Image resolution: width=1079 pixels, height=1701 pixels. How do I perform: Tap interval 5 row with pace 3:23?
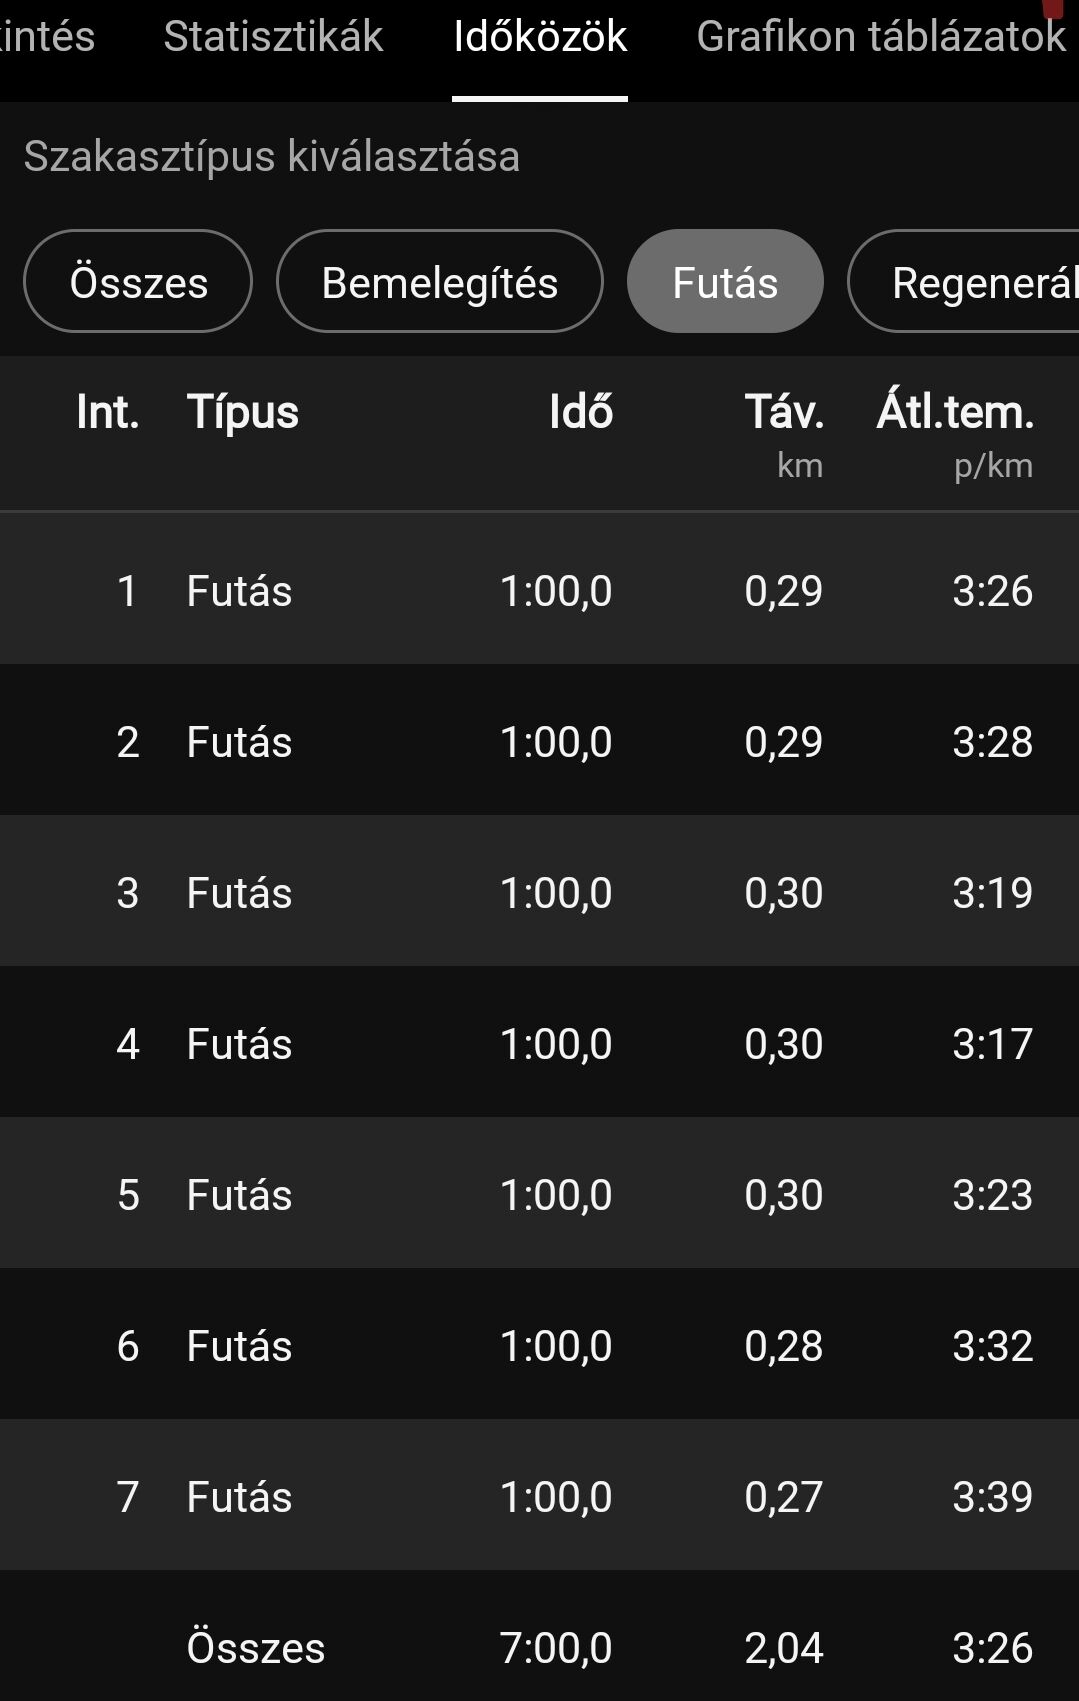coord(539,1193)
